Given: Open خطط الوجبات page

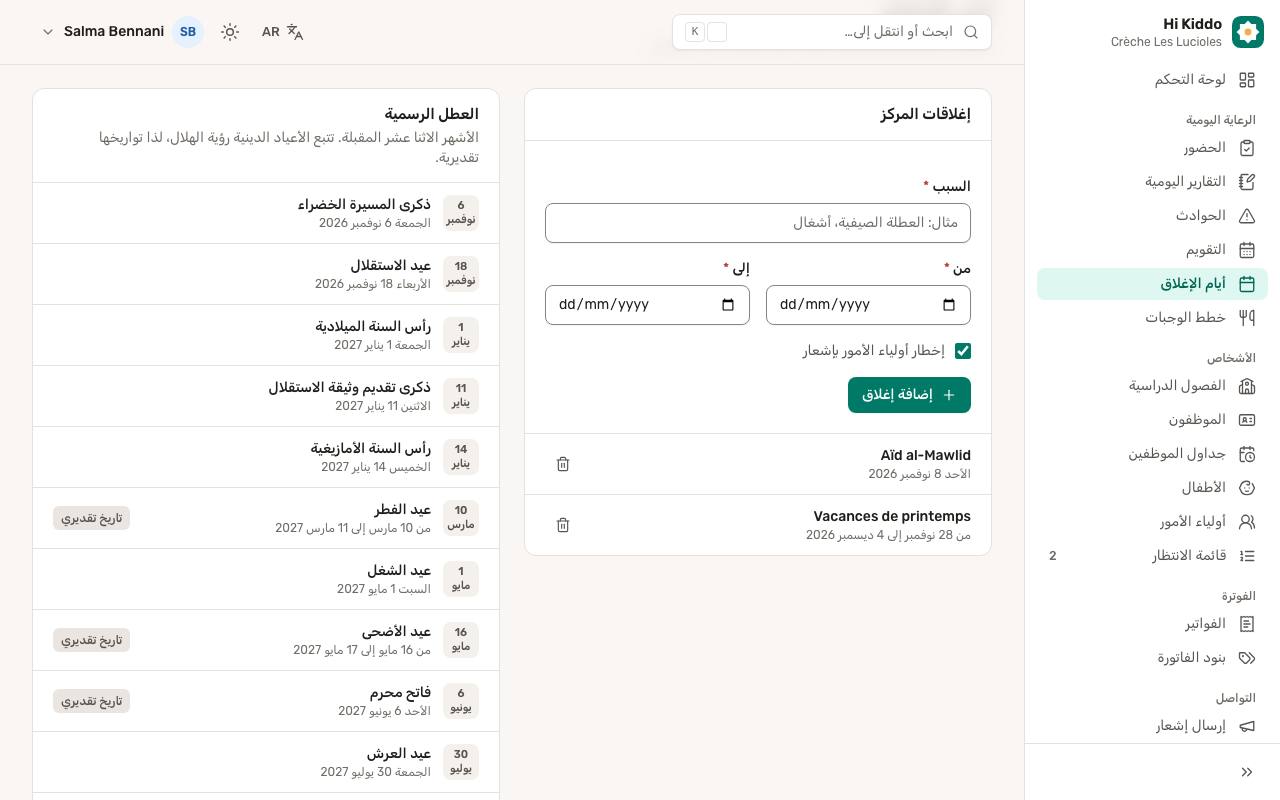Looking at the screenshot, I should 1152,318.
